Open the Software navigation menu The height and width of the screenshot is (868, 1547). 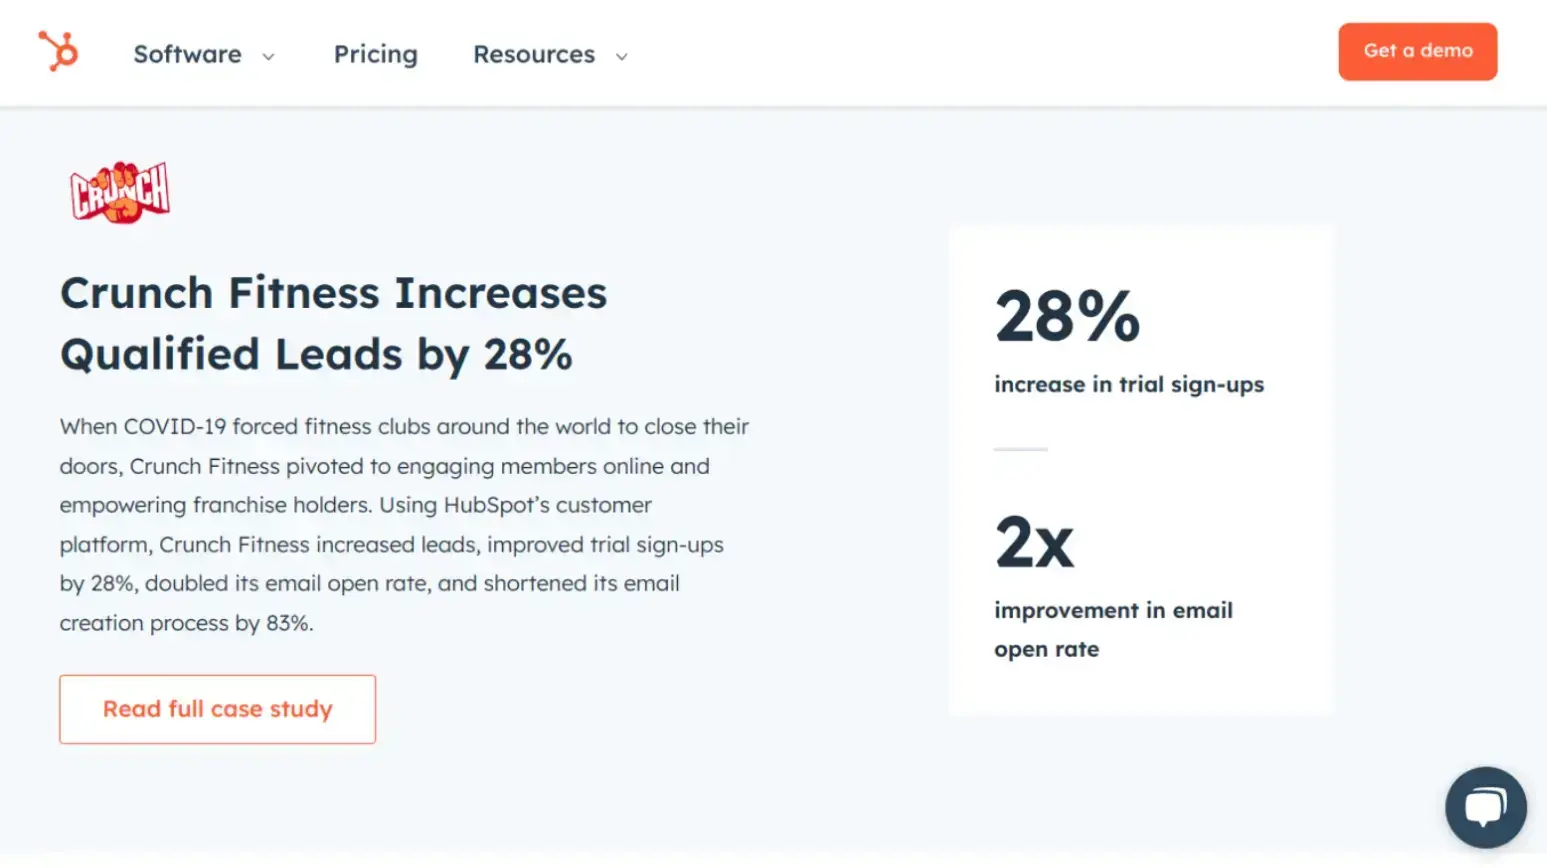click(x=187, y=55)
